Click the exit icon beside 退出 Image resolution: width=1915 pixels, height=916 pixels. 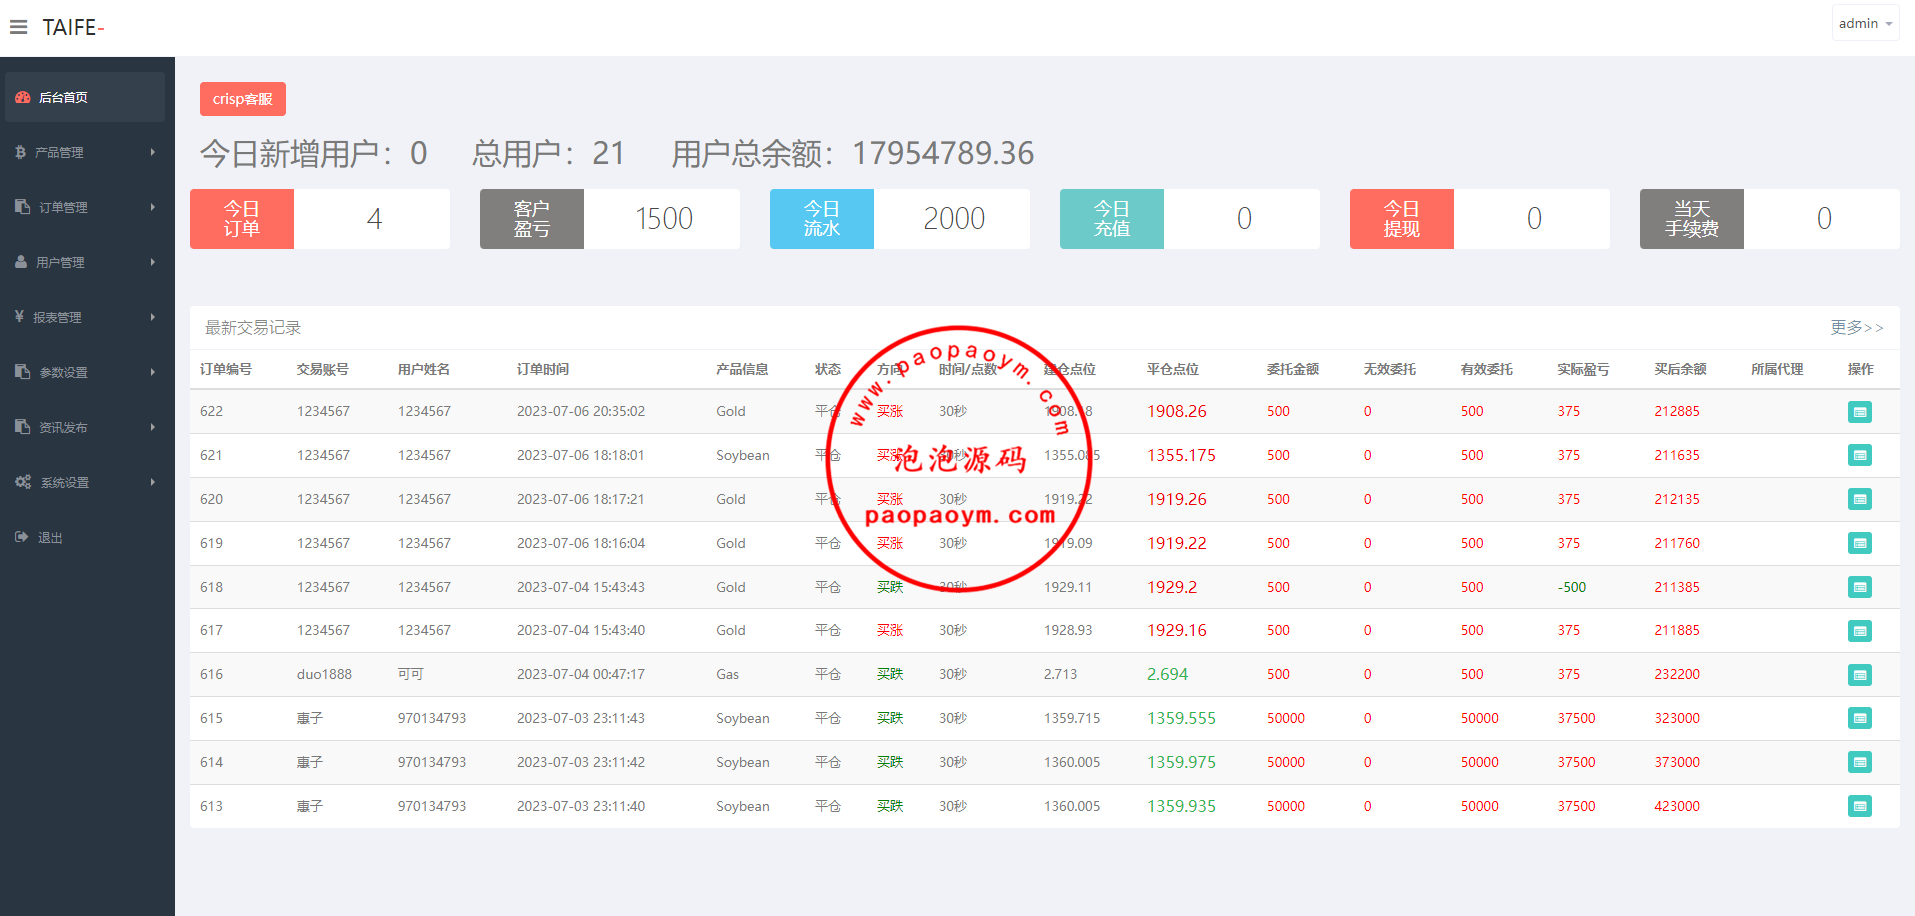(22, 537)
